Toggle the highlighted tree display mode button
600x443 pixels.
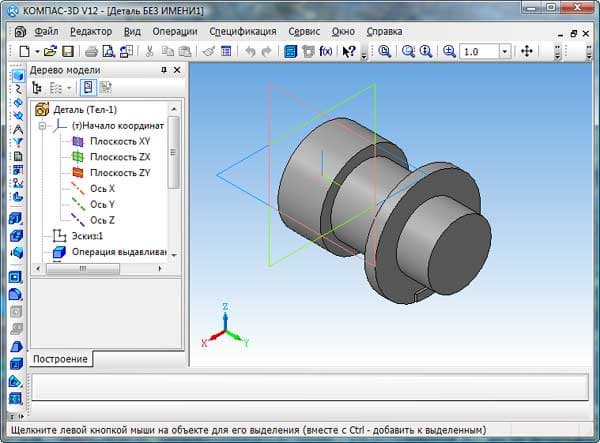coord(88,88)
